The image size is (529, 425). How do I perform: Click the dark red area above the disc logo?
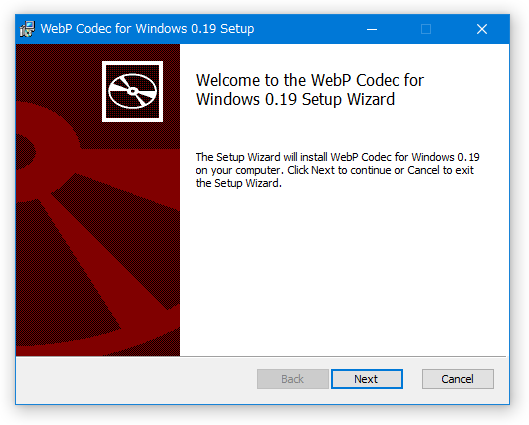click(x=132, y=52)
